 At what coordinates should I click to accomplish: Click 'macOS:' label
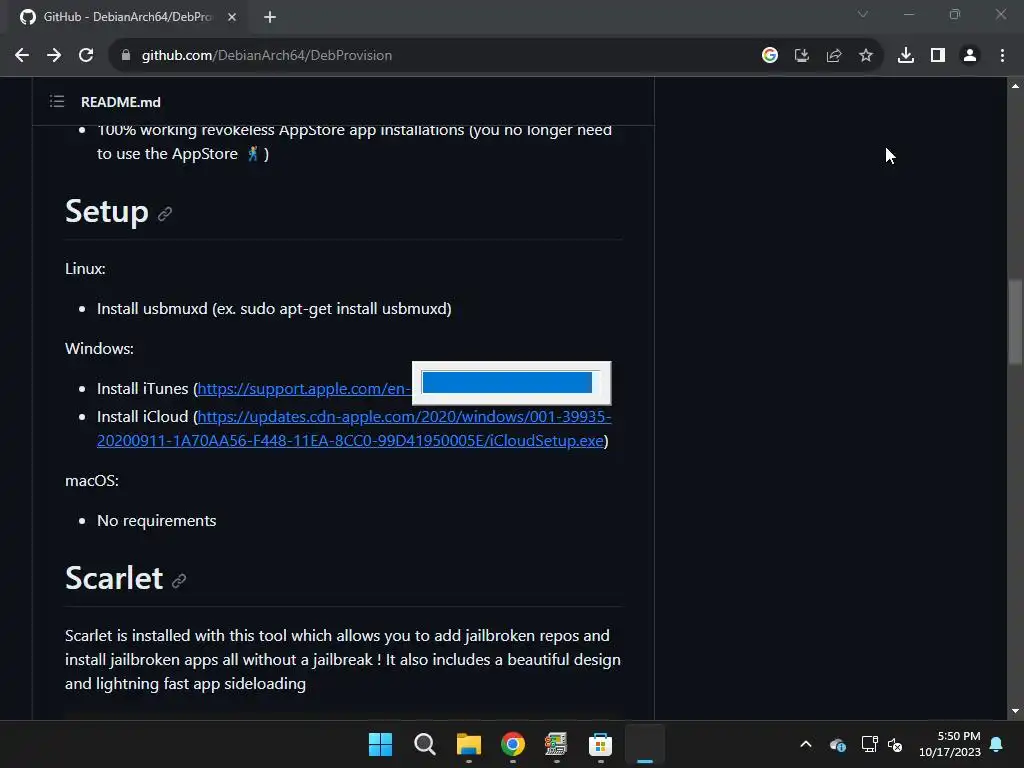point(92,480)
